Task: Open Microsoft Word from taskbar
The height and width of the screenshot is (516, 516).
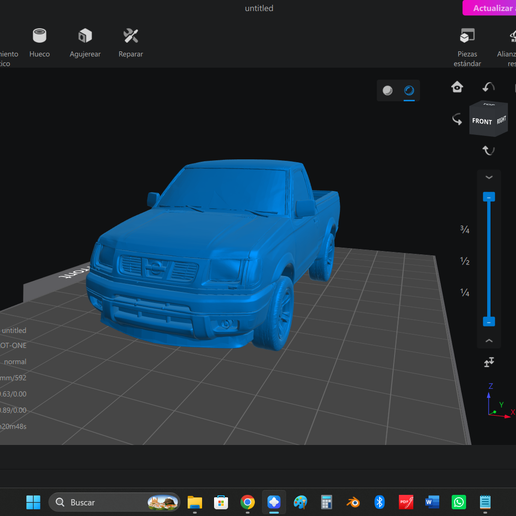Action: 432,502
